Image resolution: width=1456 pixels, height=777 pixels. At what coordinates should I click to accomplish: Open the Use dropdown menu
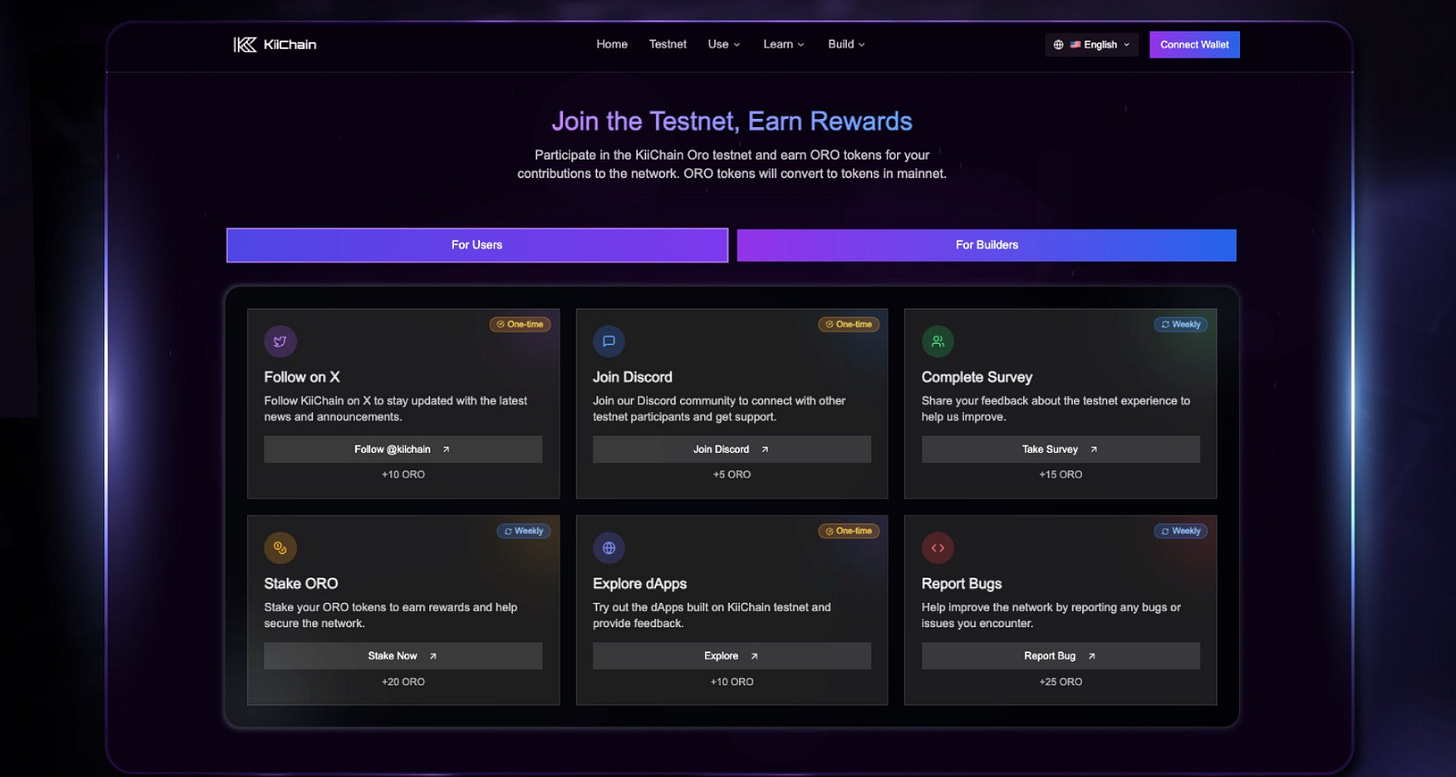[724, 44]
